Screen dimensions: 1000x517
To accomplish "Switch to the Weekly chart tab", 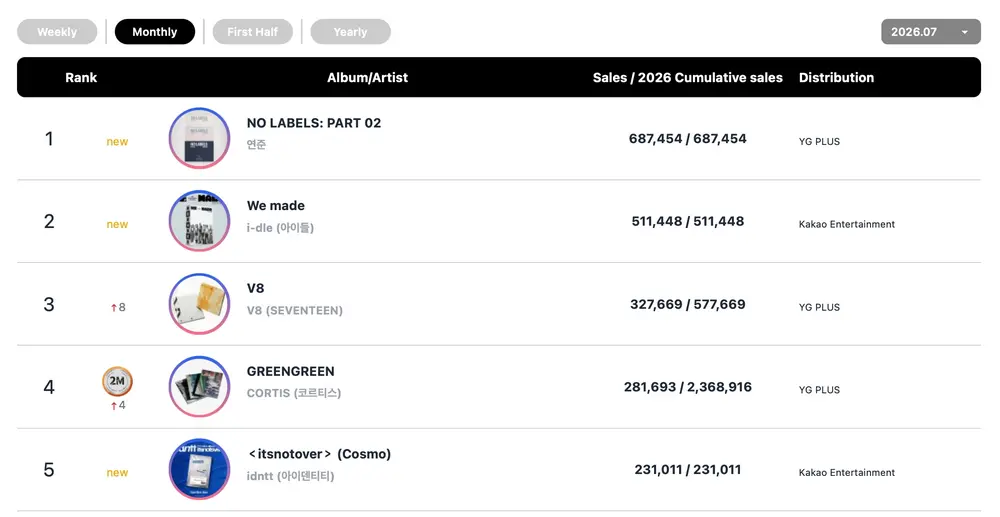I will 57,32.
